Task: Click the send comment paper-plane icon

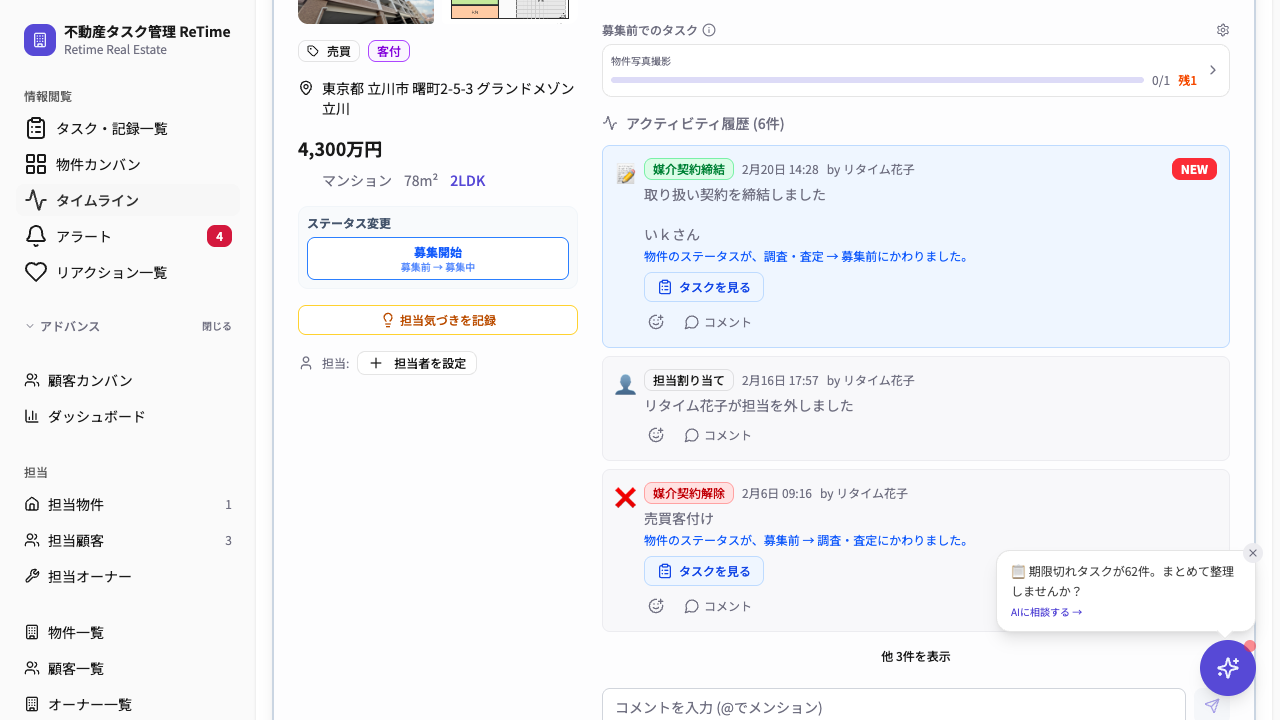Action: tap(1212, 706)
